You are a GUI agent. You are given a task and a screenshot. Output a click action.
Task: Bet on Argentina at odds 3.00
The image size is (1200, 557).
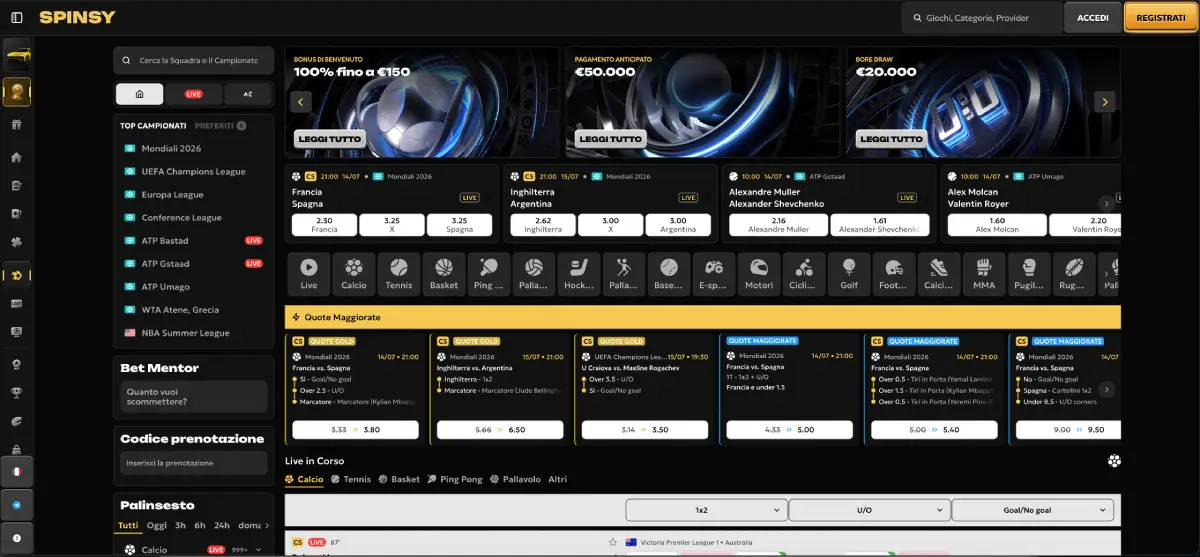(677, 225)
